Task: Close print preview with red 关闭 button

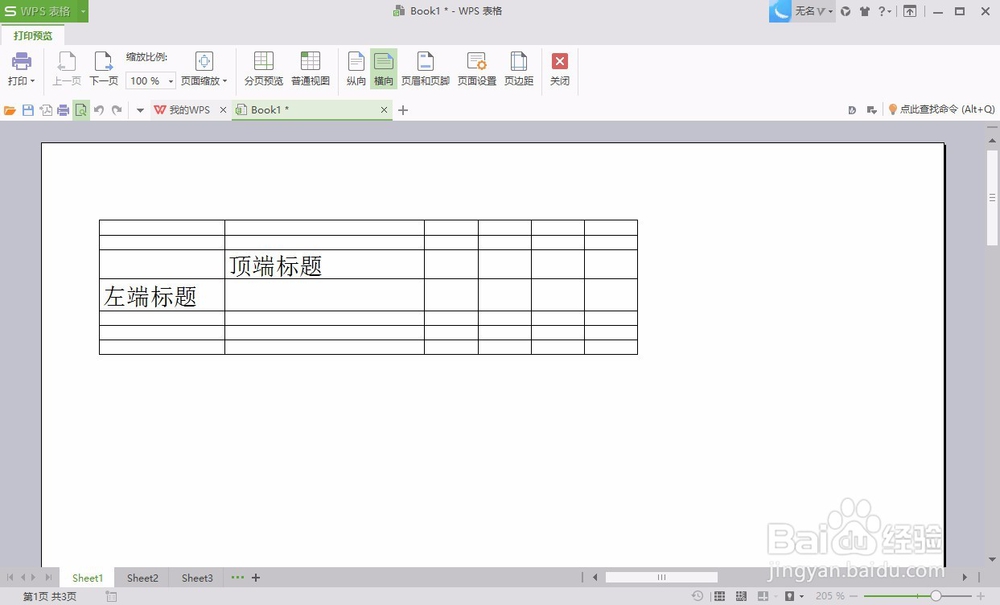Action: coord(559,69)
